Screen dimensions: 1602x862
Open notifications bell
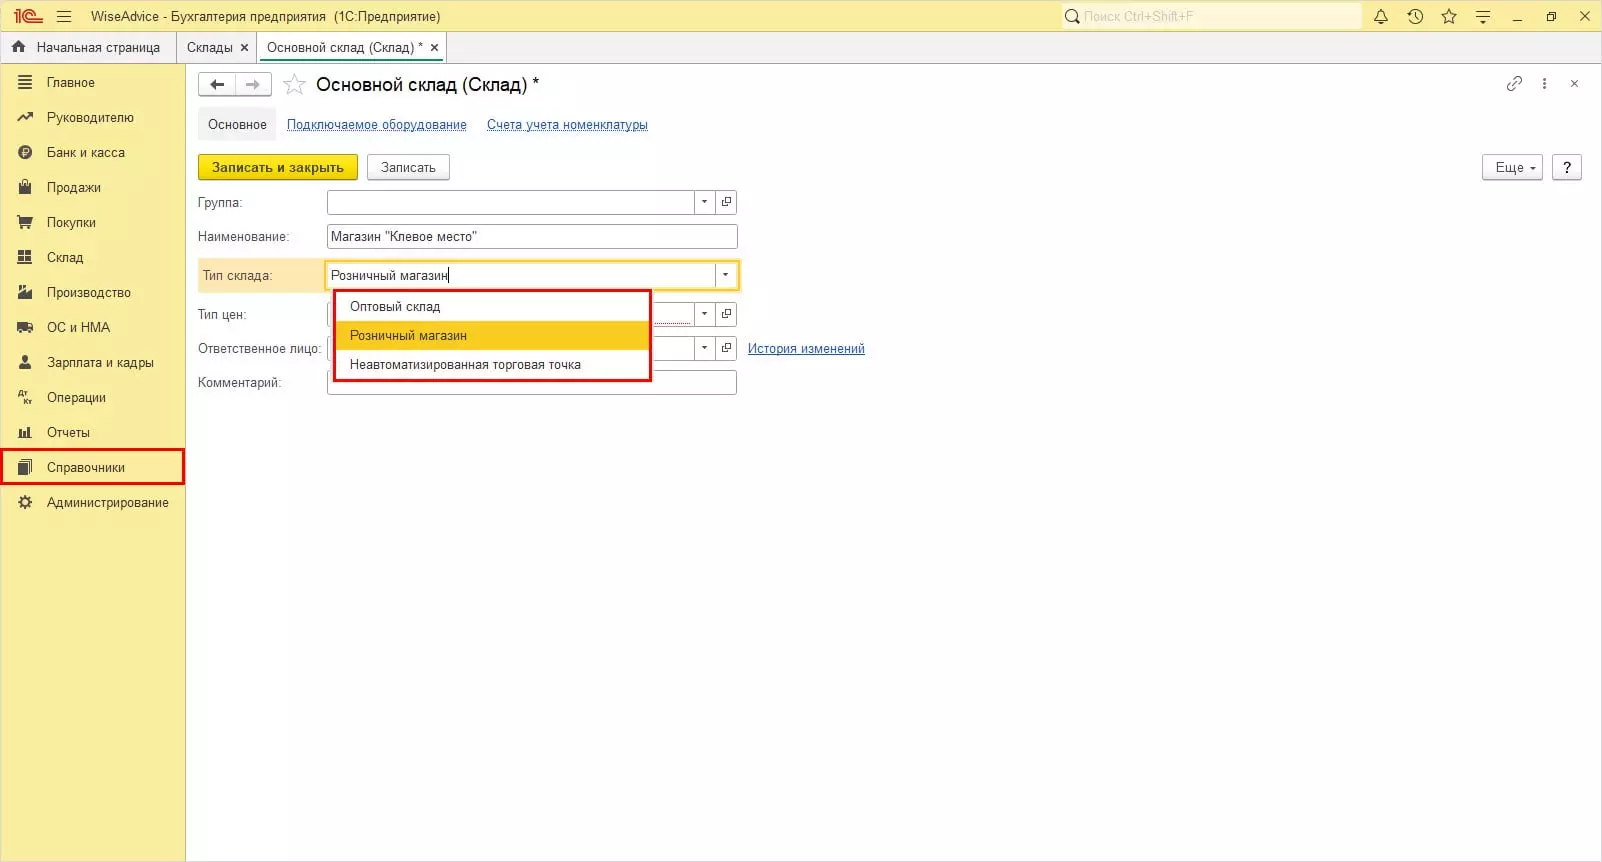tap(1381, 16)
